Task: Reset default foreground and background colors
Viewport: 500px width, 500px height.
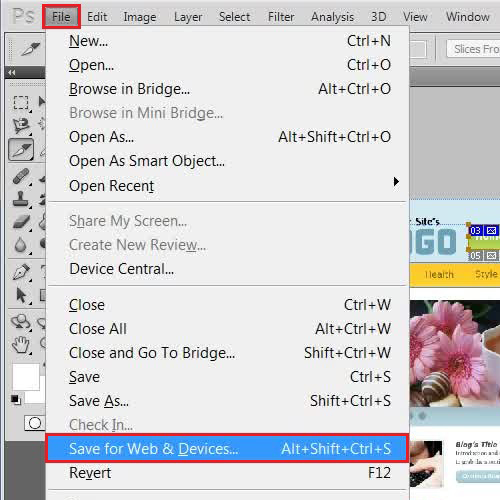Action: pyautogui.click(x=15, y=399)
